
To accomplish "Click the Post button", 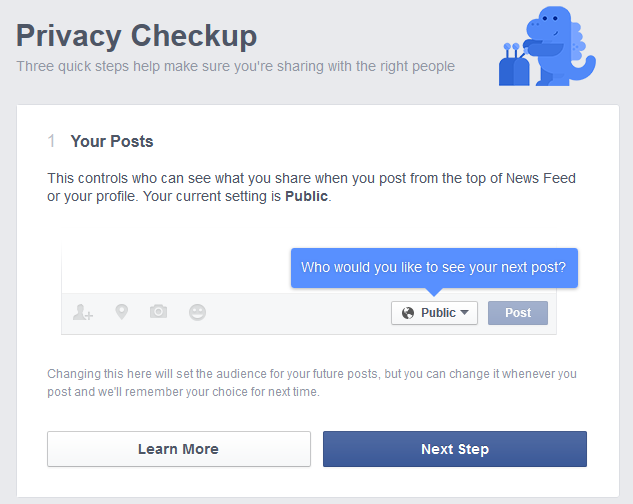I will [x=518, y=313].
